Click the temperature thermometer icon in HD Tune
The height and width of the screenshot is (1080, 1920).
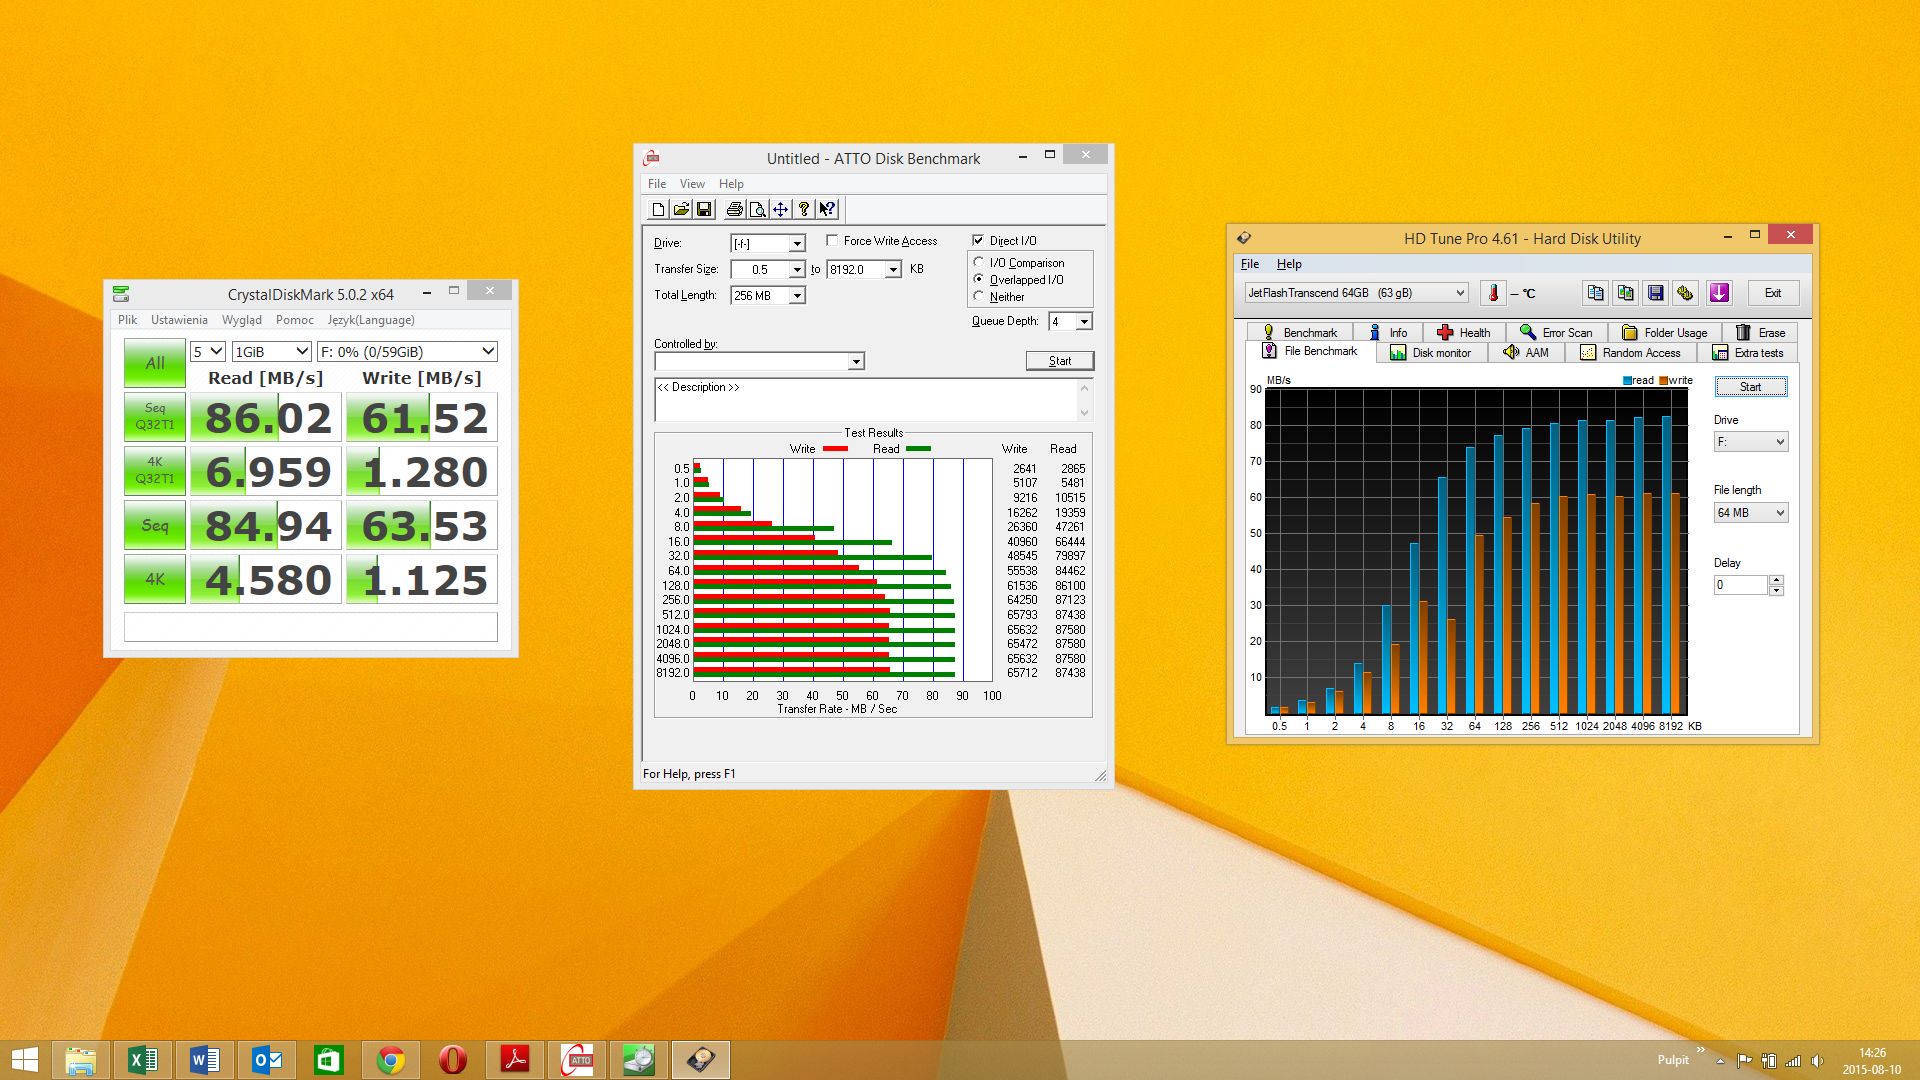click(1493, 293)
